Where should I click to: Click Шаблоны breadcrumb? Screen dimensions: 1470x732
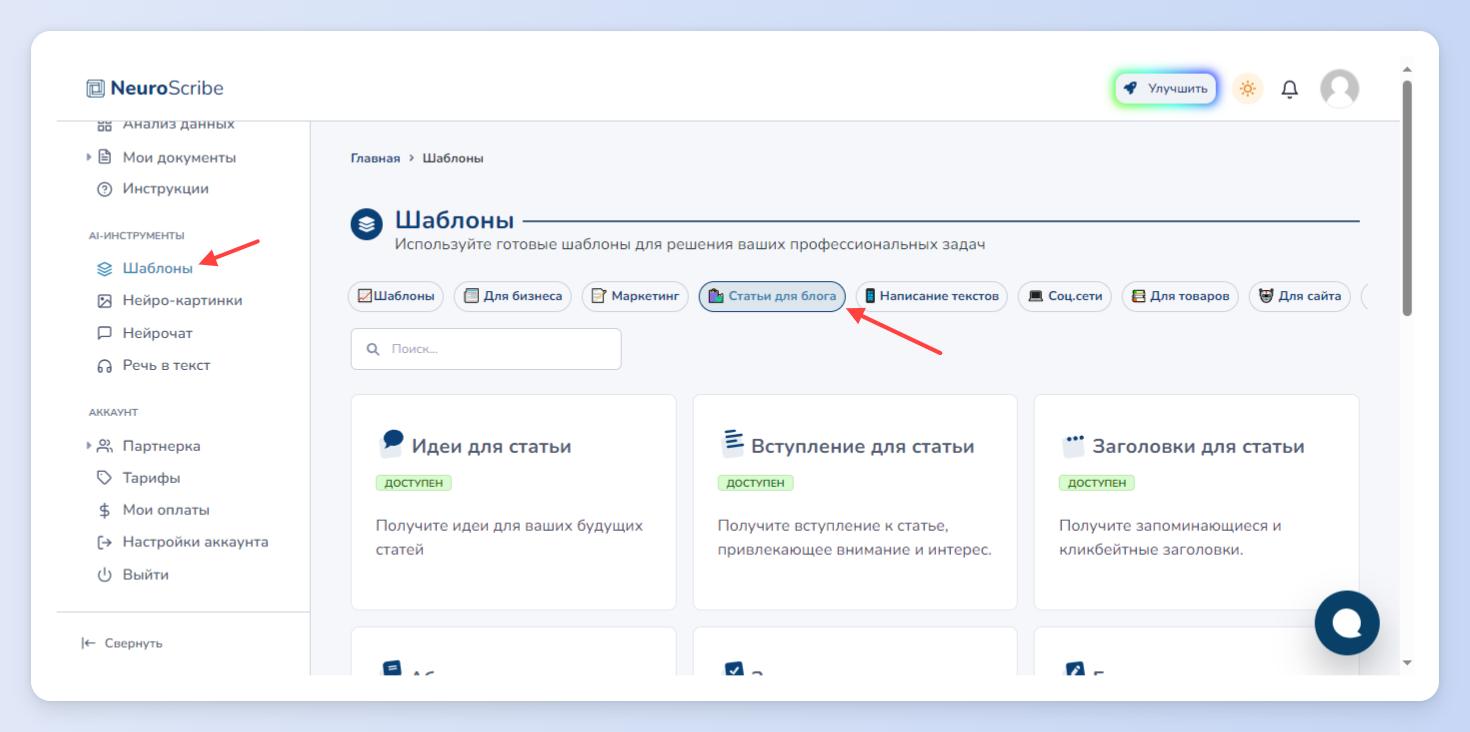coord(453,158)
